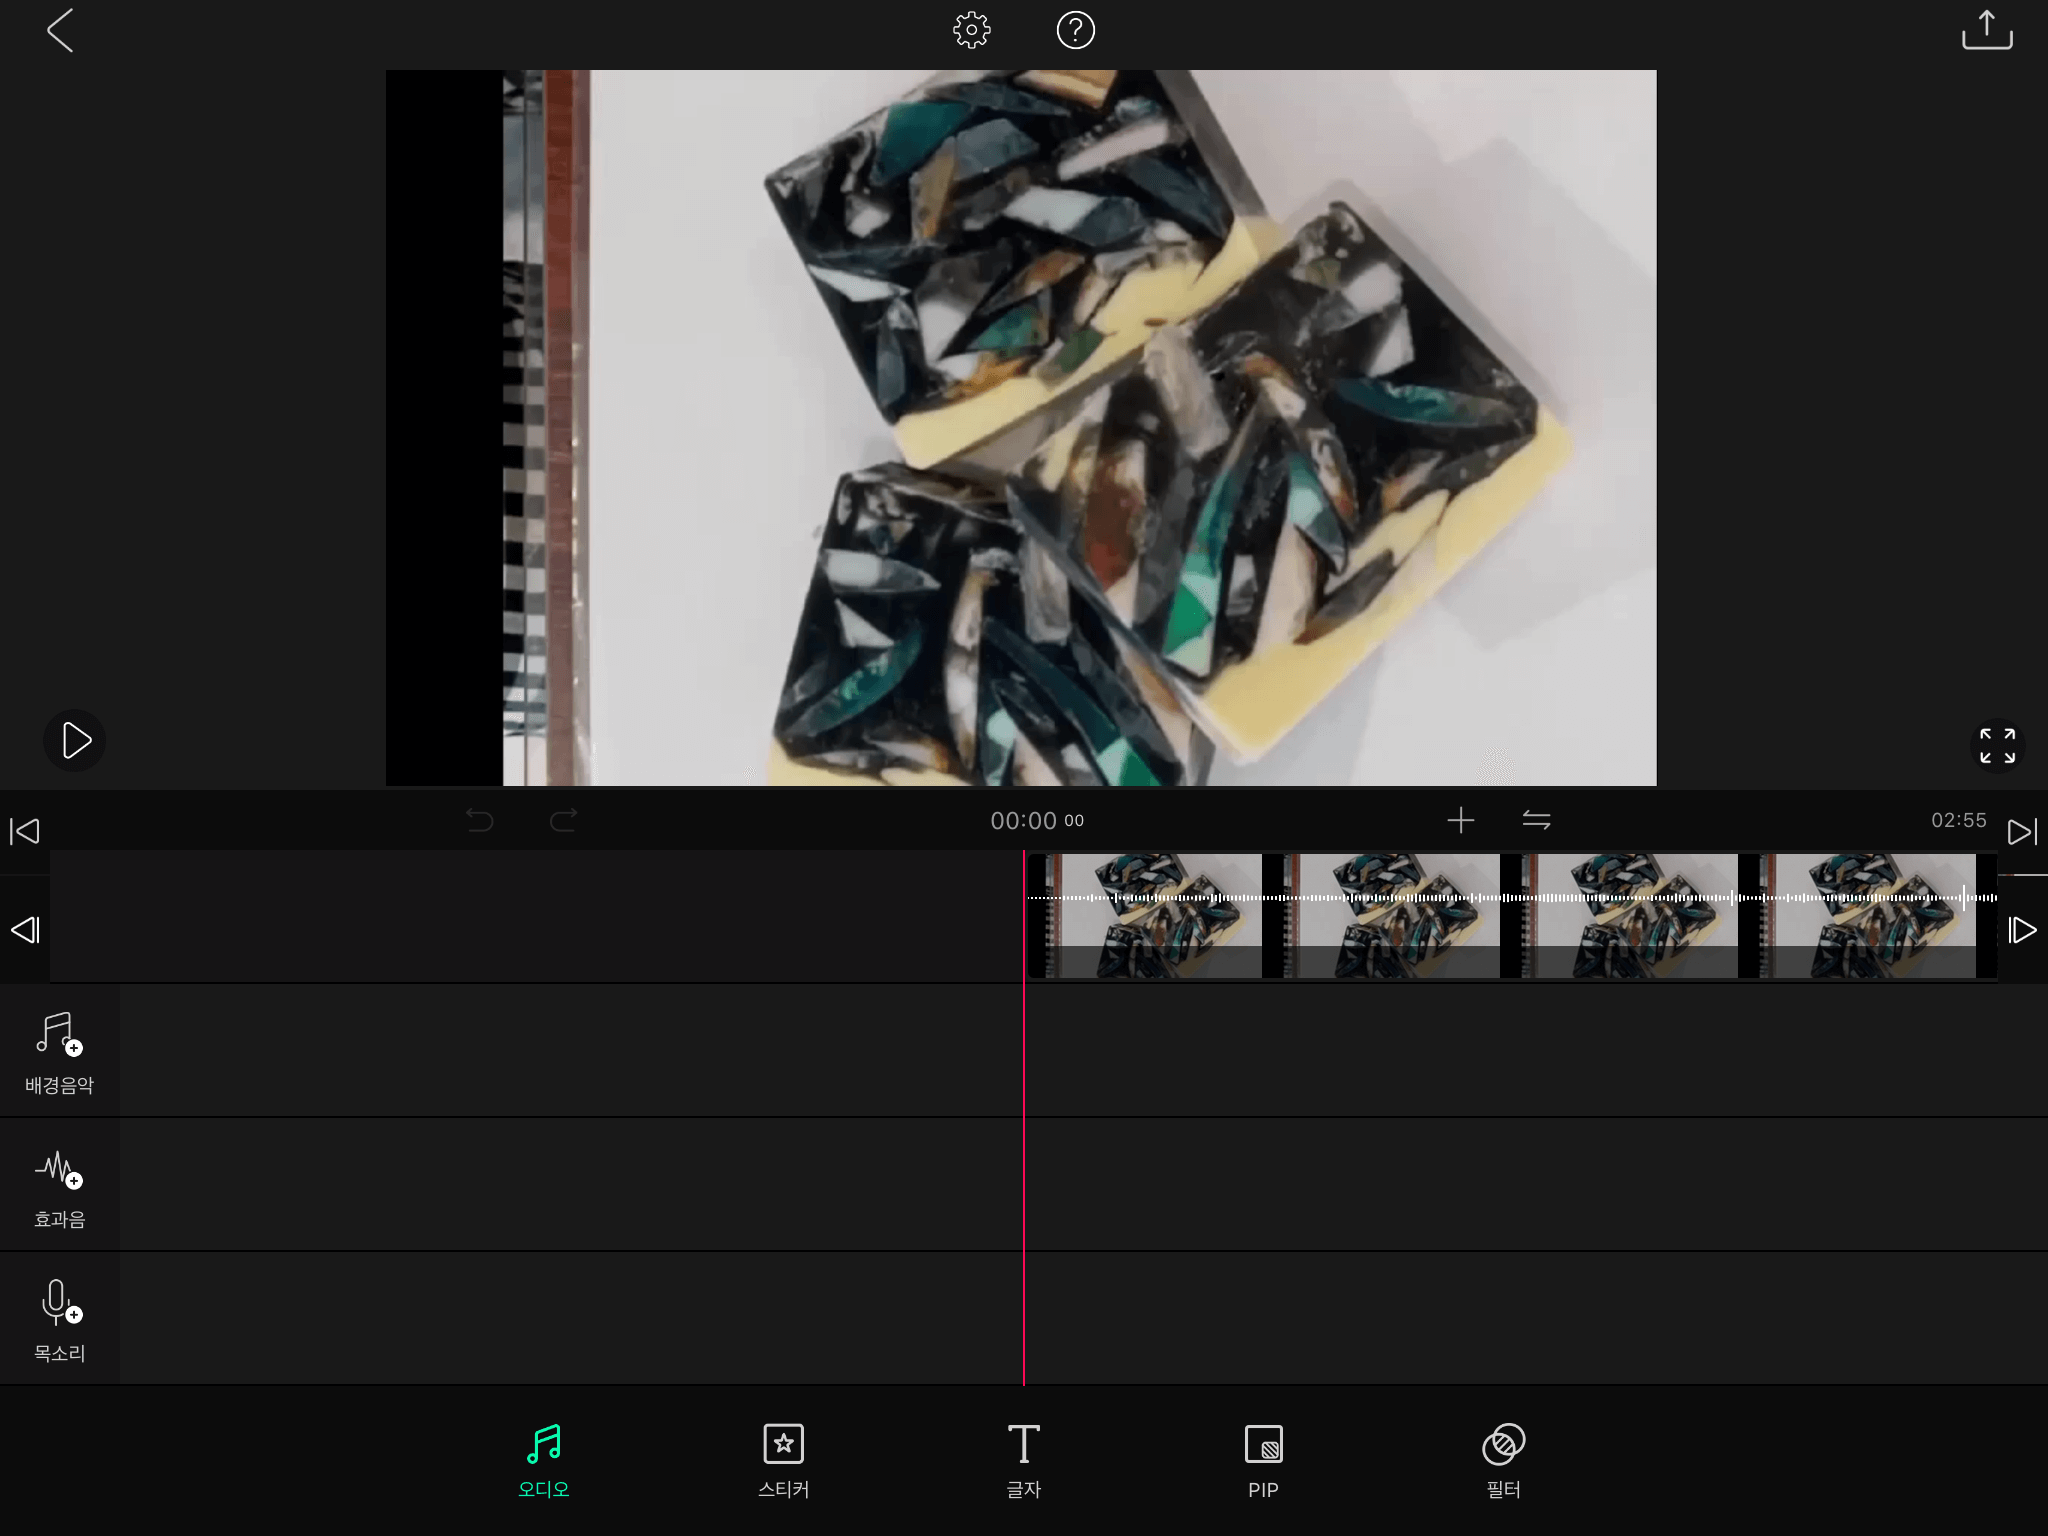The height and width of the screenshot is (1536, 2048).
Task: Play the video preview
Action: 75,741
